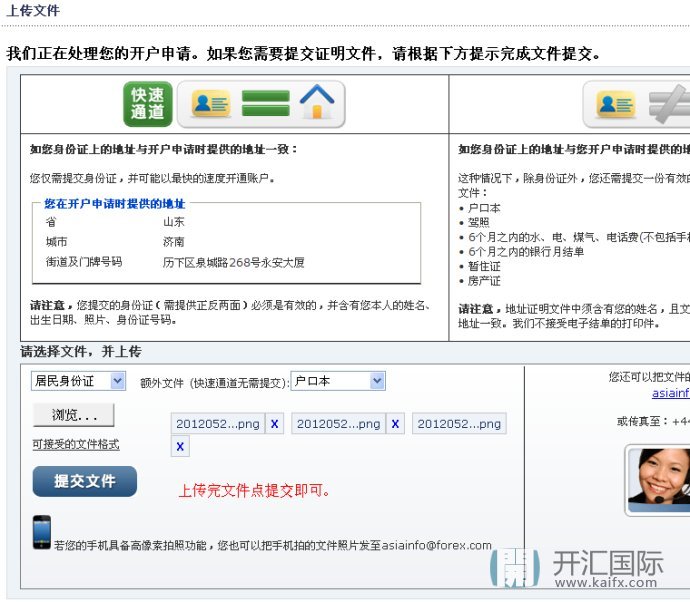Click the gray not-equal sign icon
The height and width of the screenshot is (602, 690).
[x=668, y=105]
